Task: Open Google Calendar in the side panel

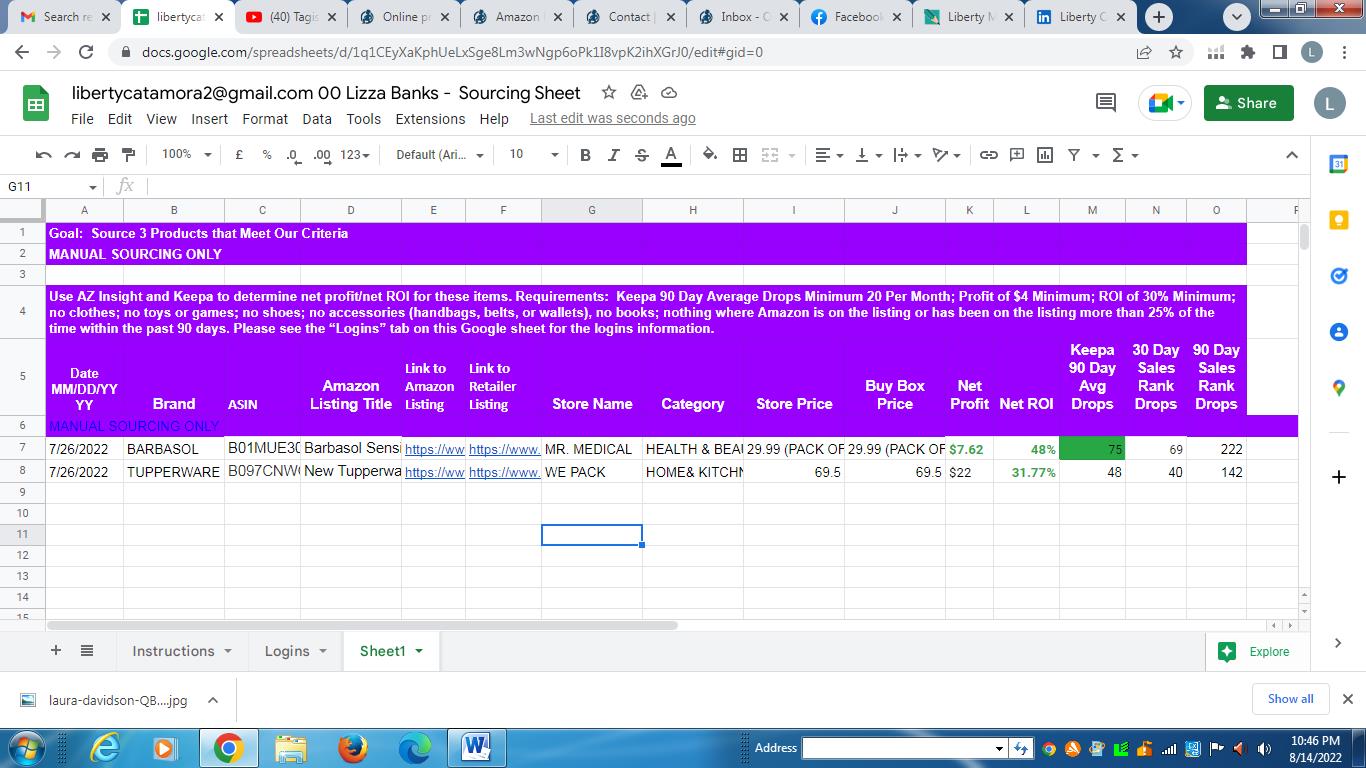Action: [1339, 165]
